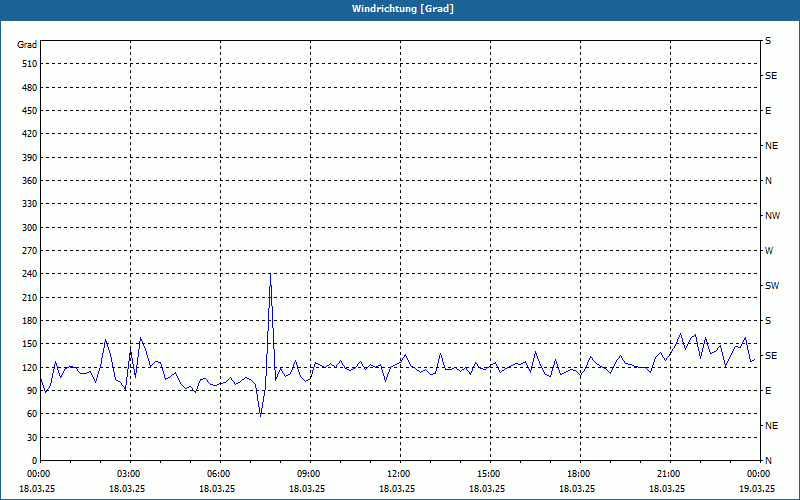This screenshot has height=500, width=800.
Task: Click the NE compass label at 390 level
Action: coord(771,146)
